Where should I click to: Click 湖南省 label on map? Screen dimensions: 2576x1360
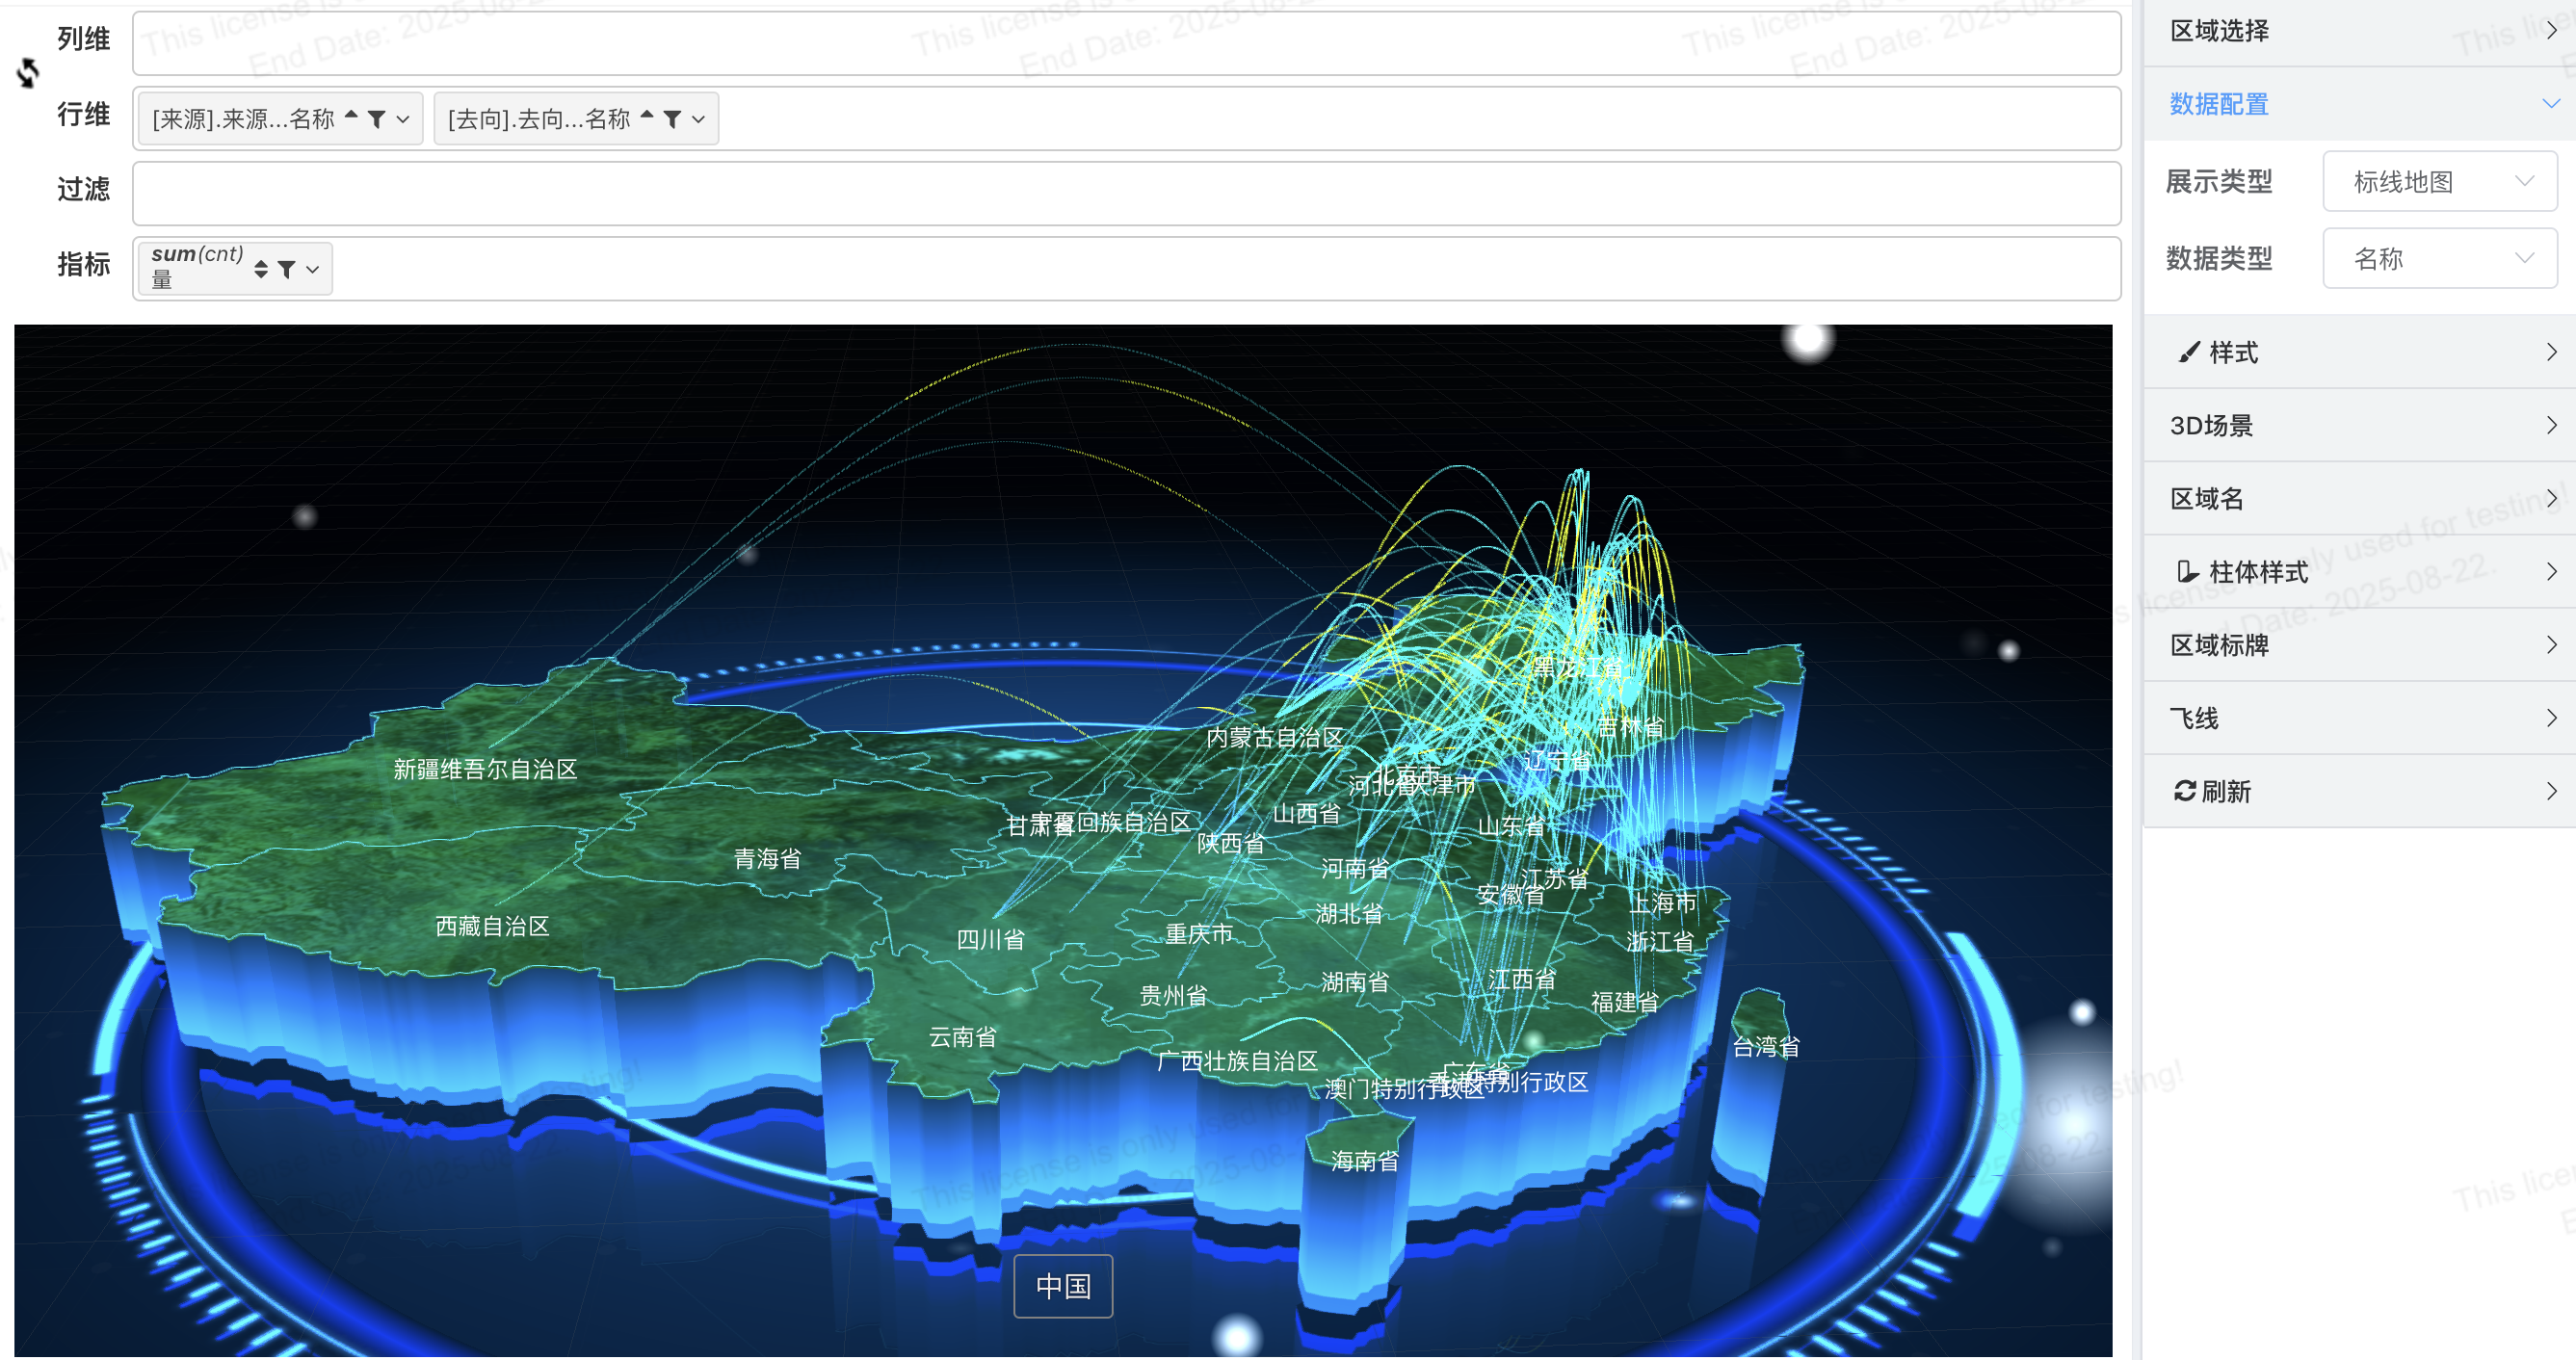click(x=1354, y=981)
